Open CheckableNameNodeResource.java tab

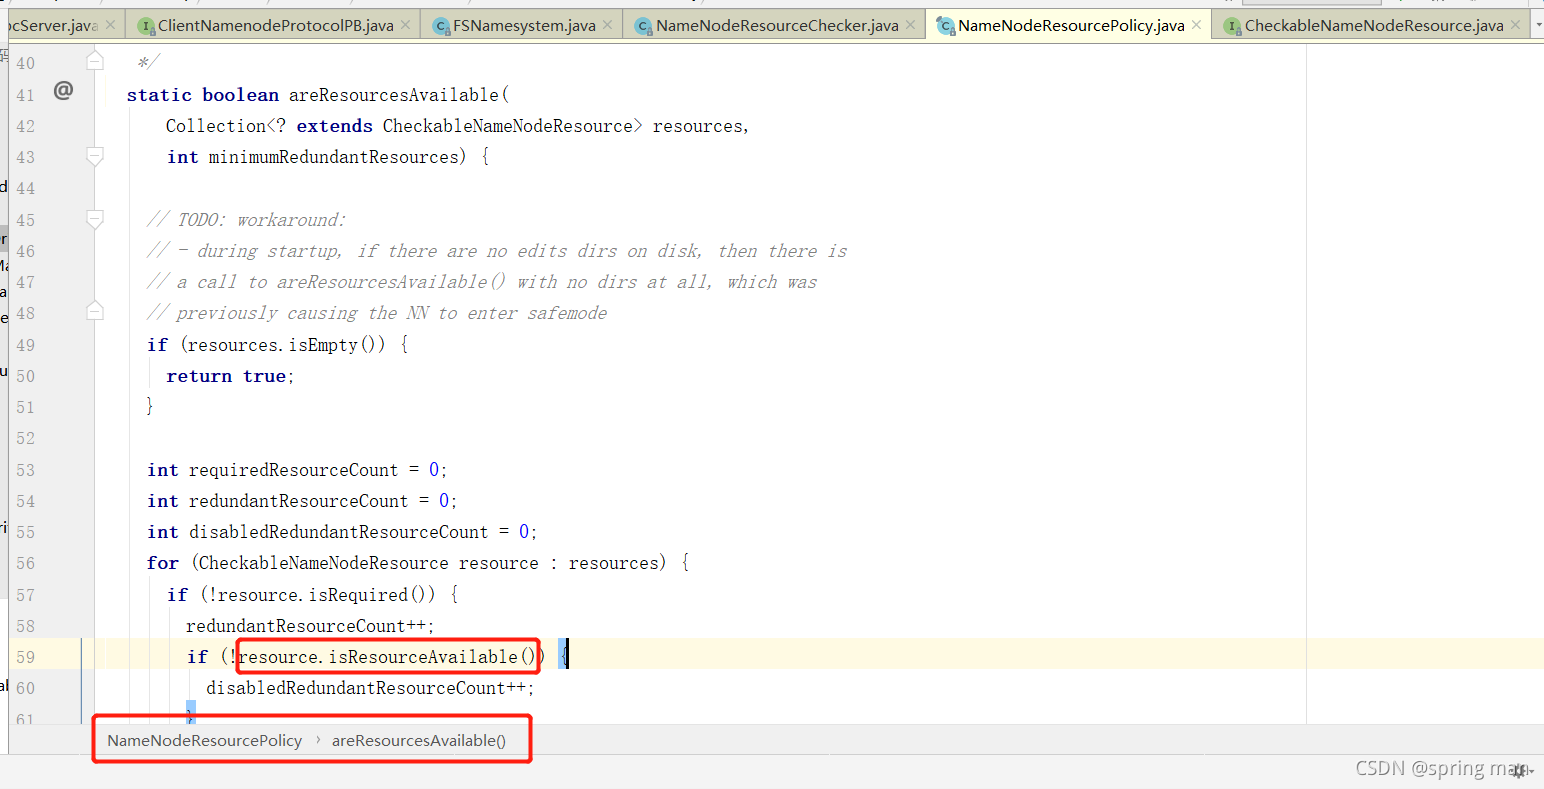[x=1374, y=25]
